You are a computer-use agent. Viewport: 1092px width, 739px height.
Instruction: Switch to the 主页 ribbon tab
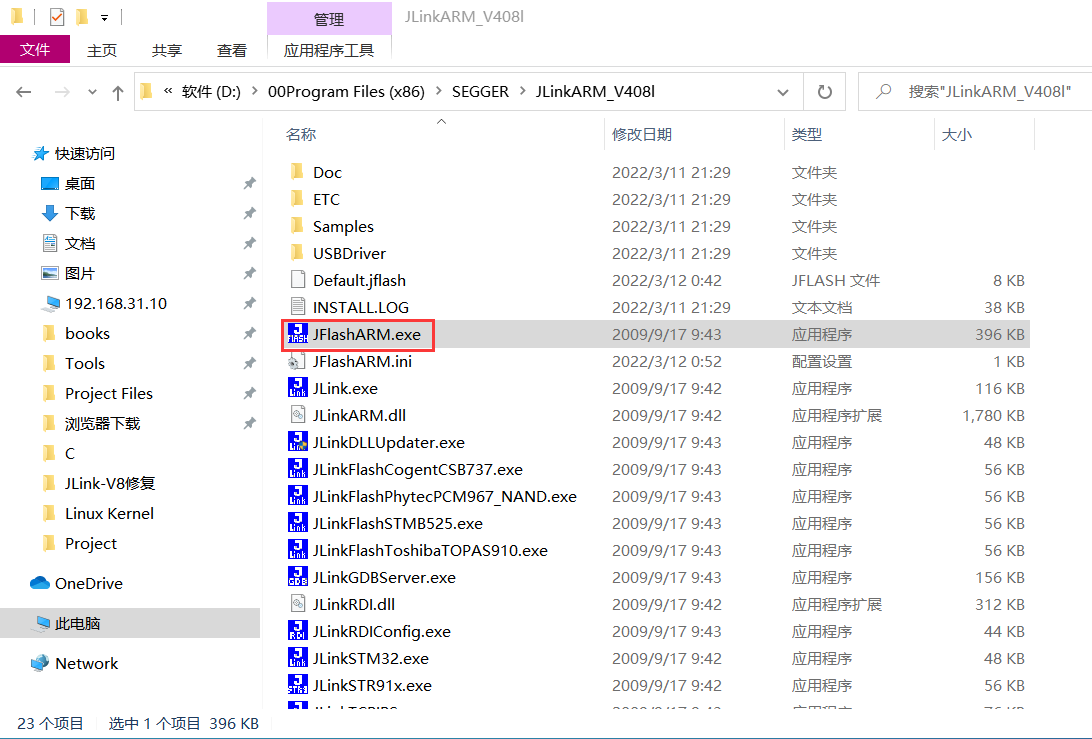(x=102, y=50)
